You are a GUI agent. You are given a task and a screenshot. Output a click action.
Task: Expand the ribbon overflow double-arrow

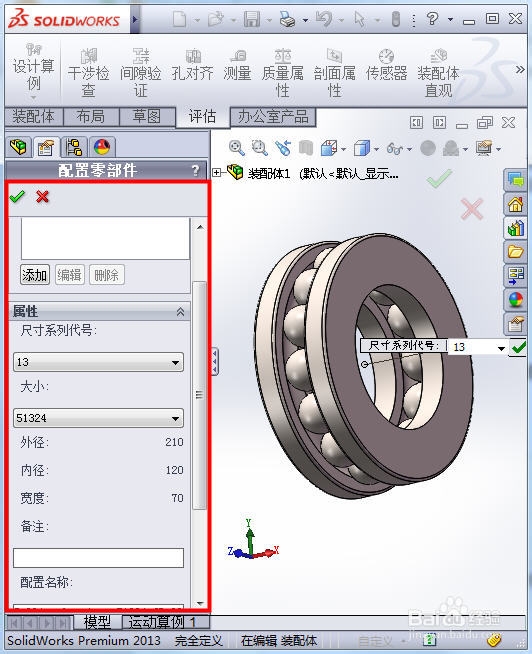click(x=520, y=70)
